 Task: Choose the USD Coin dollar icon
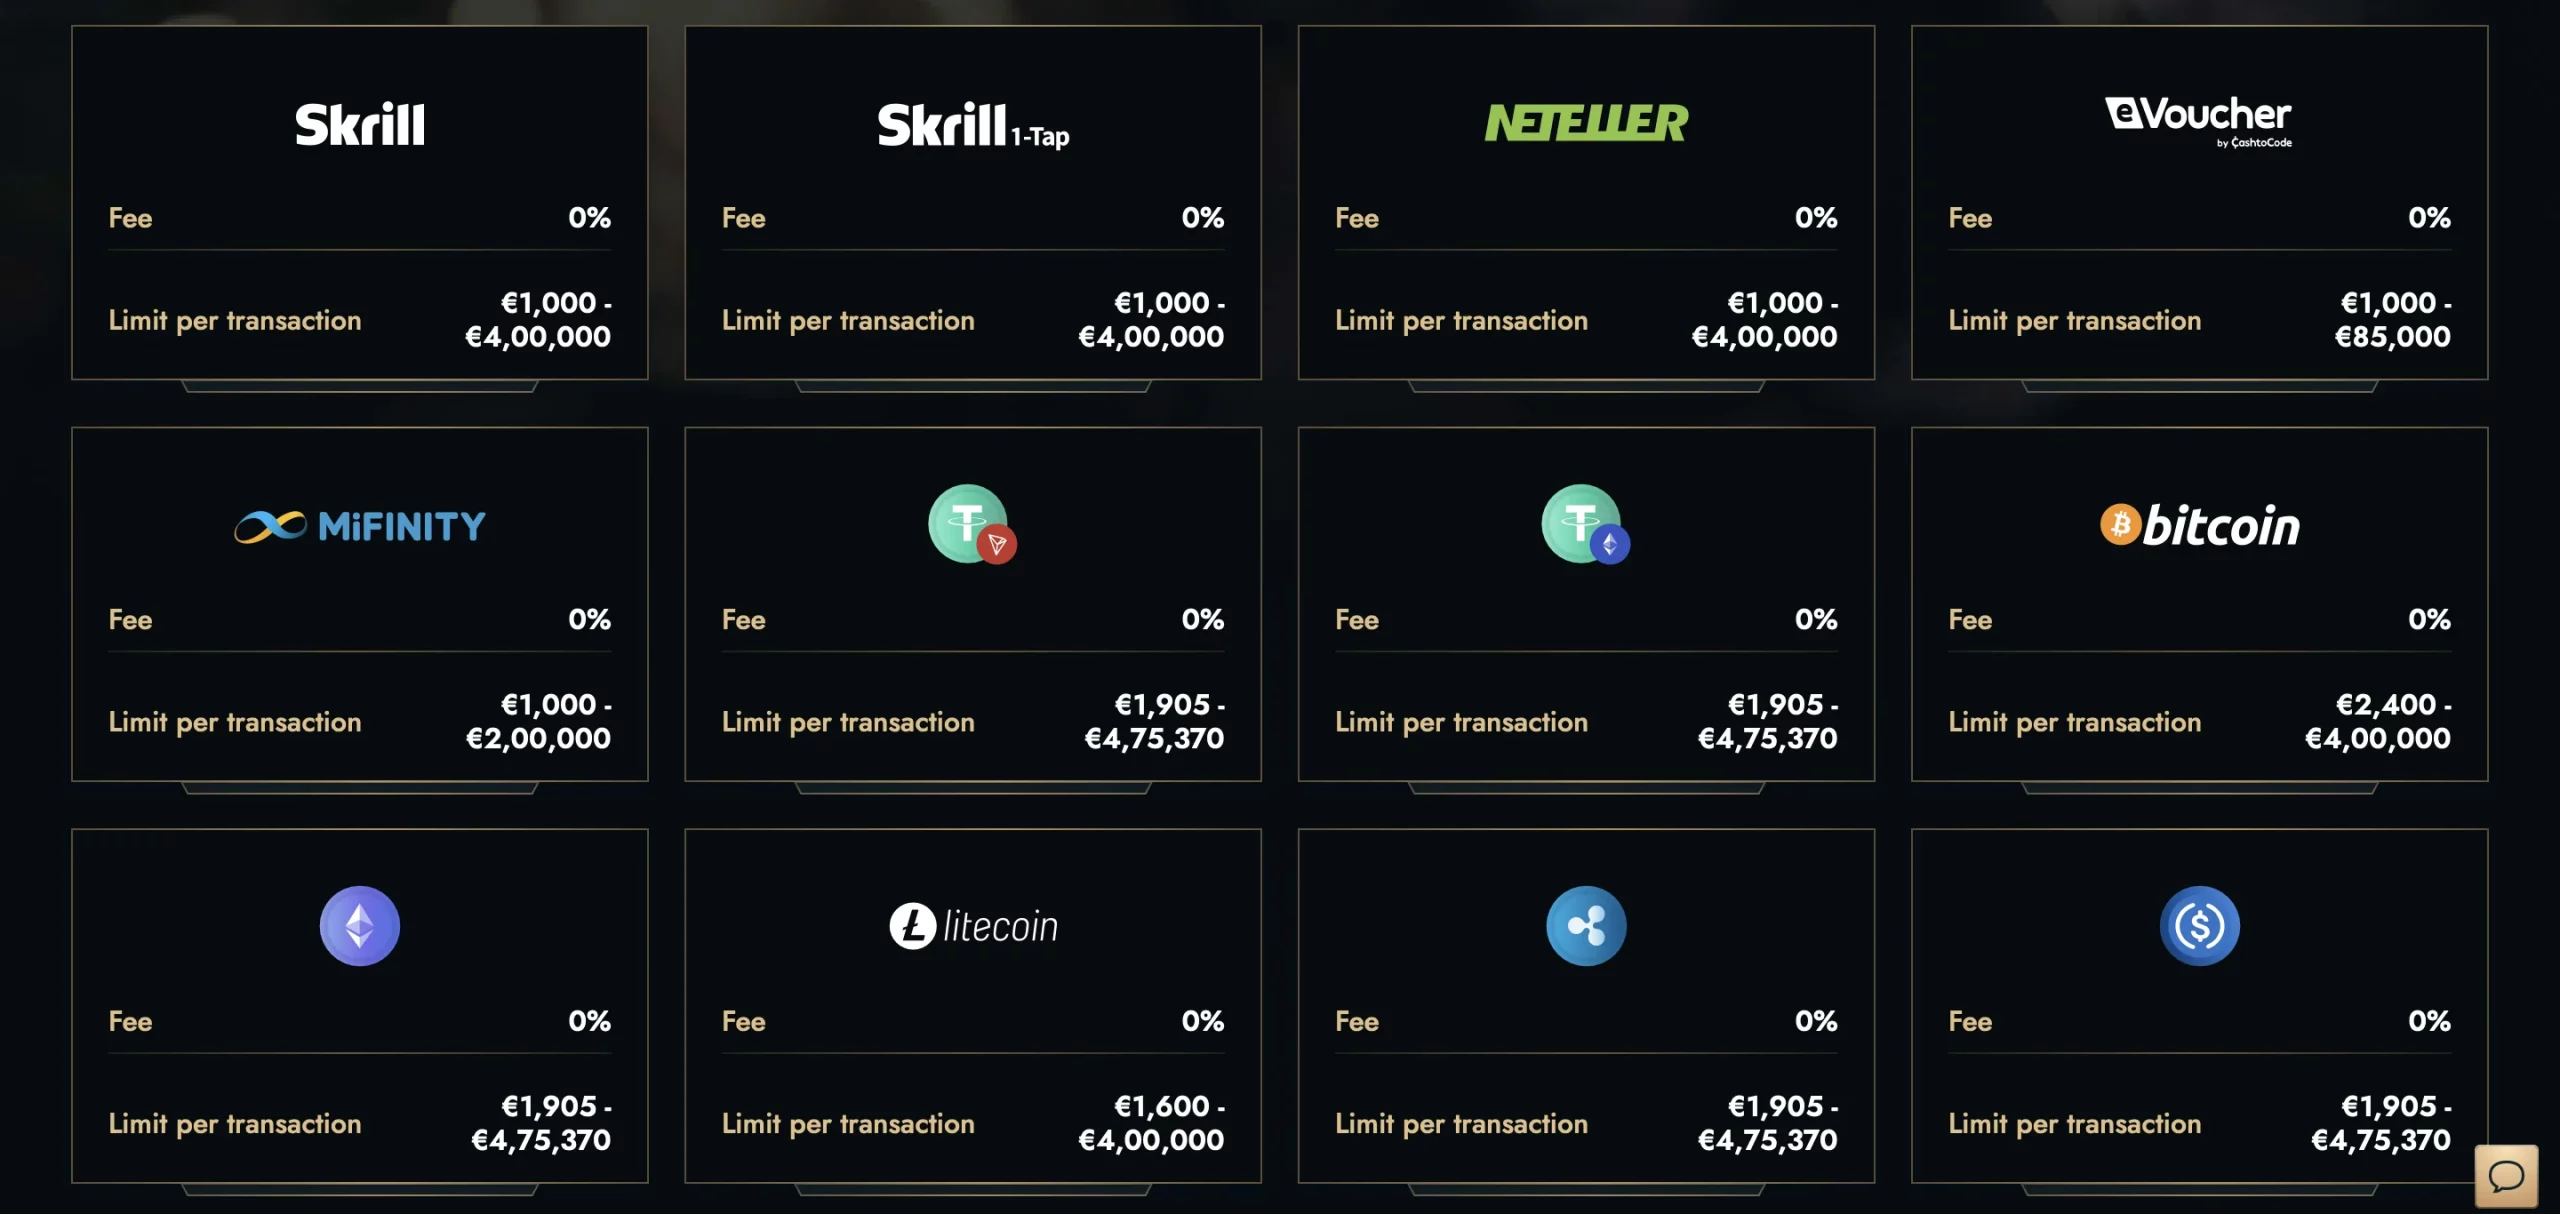pos(2199,926)
